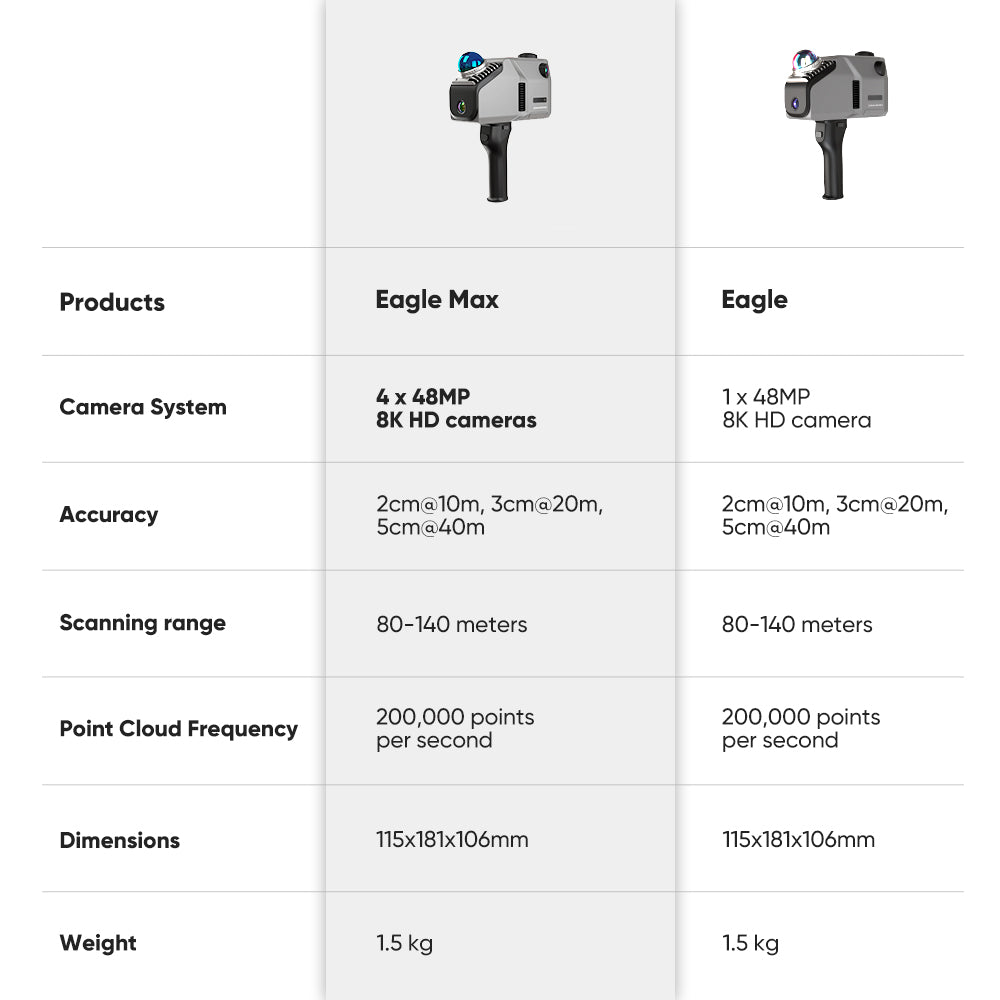Click Eagle's 200,000 points per second value
This screenshot has height=1000, width=1000.
(801, 729)
